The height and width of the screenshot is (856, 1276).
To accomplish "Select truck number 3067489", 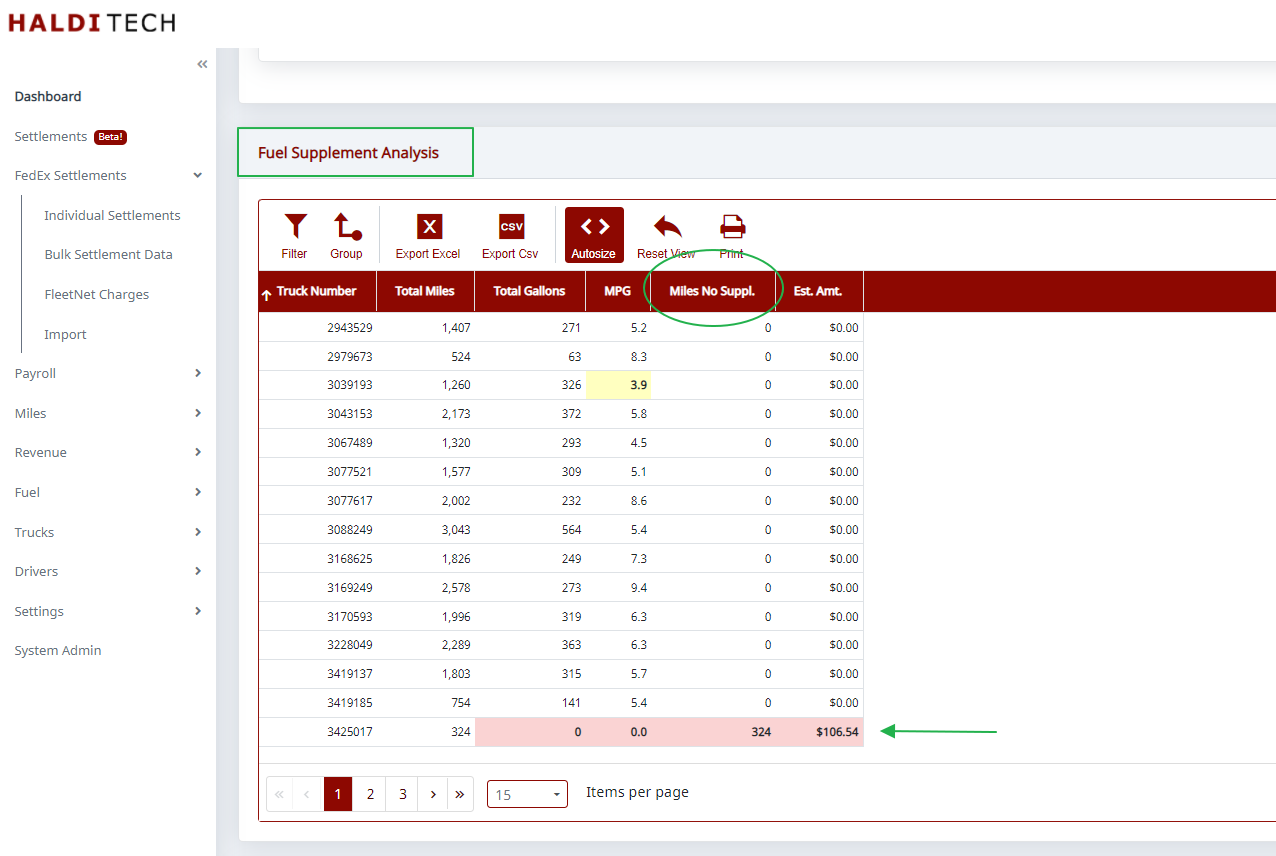I will (x=350, y=443).
